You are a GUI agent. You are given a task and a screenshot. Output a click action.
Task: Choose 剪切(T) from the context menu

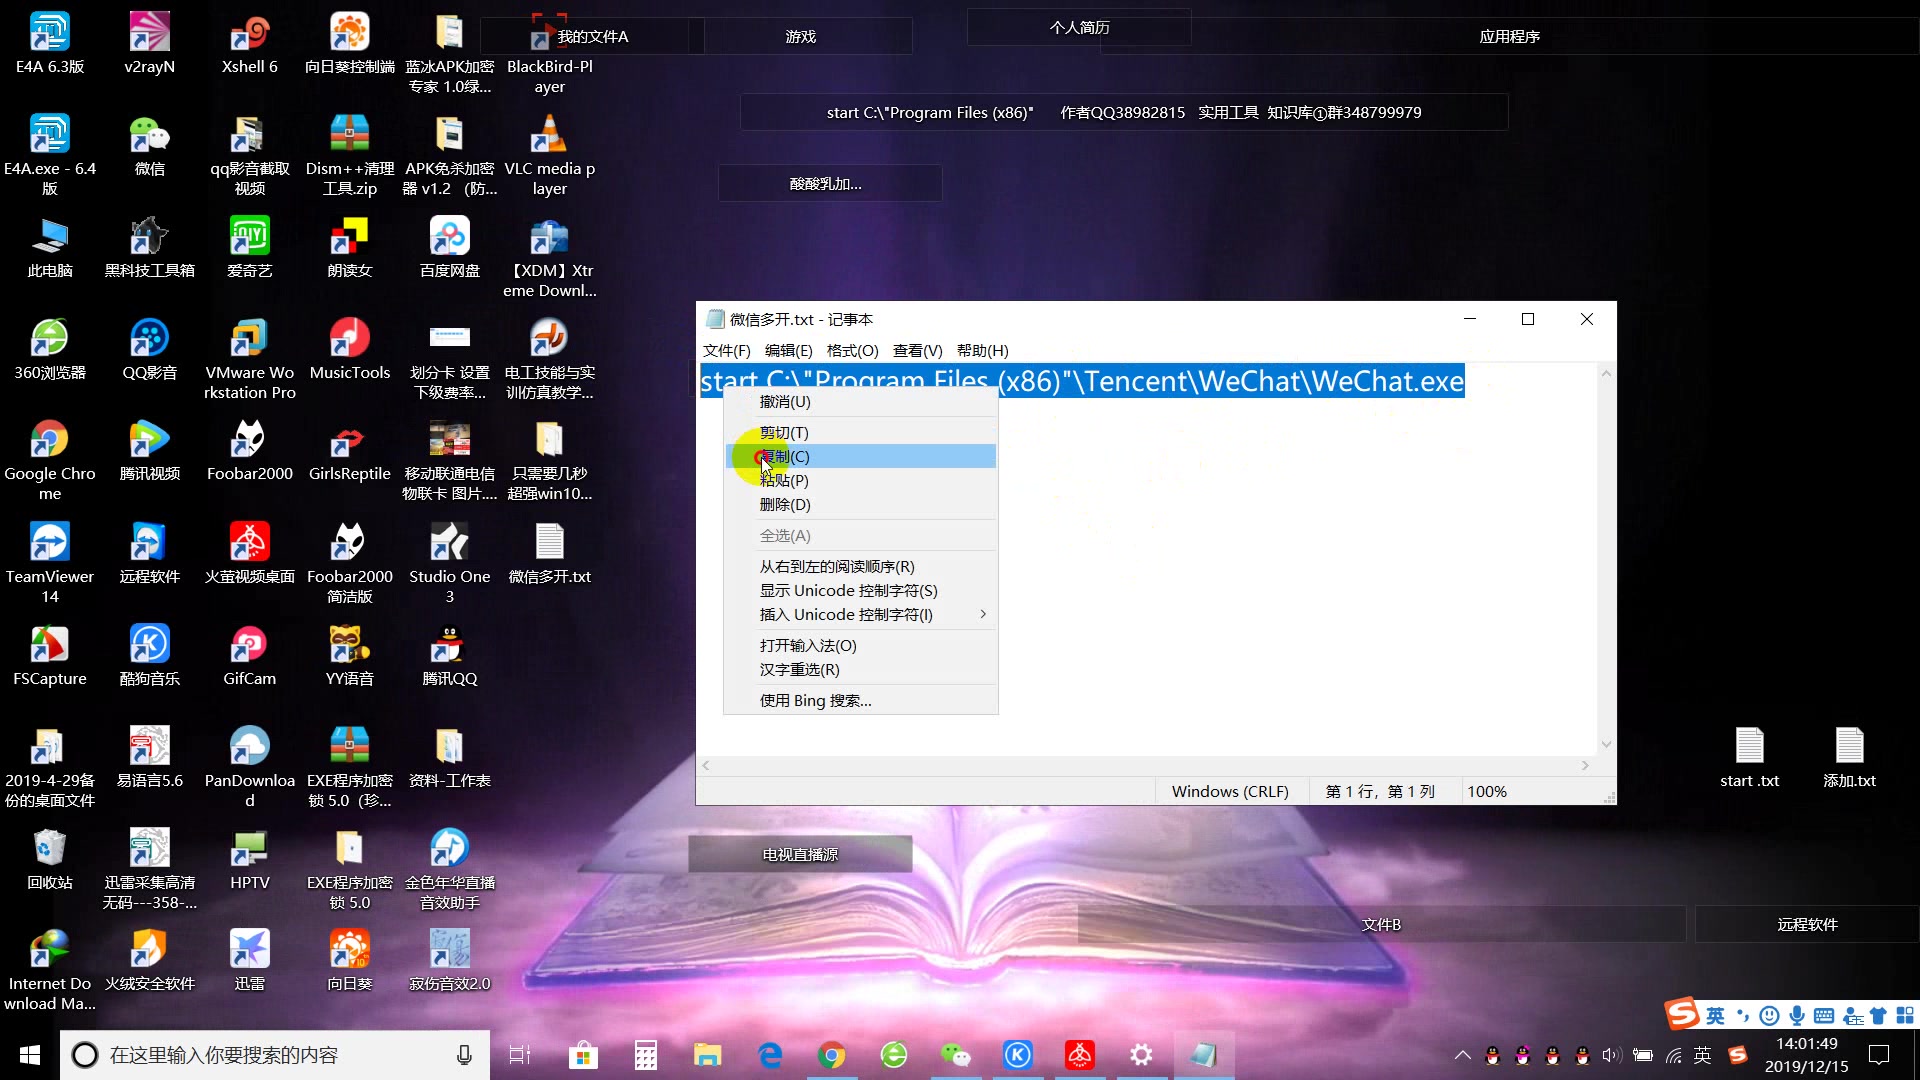coord(860,432)
